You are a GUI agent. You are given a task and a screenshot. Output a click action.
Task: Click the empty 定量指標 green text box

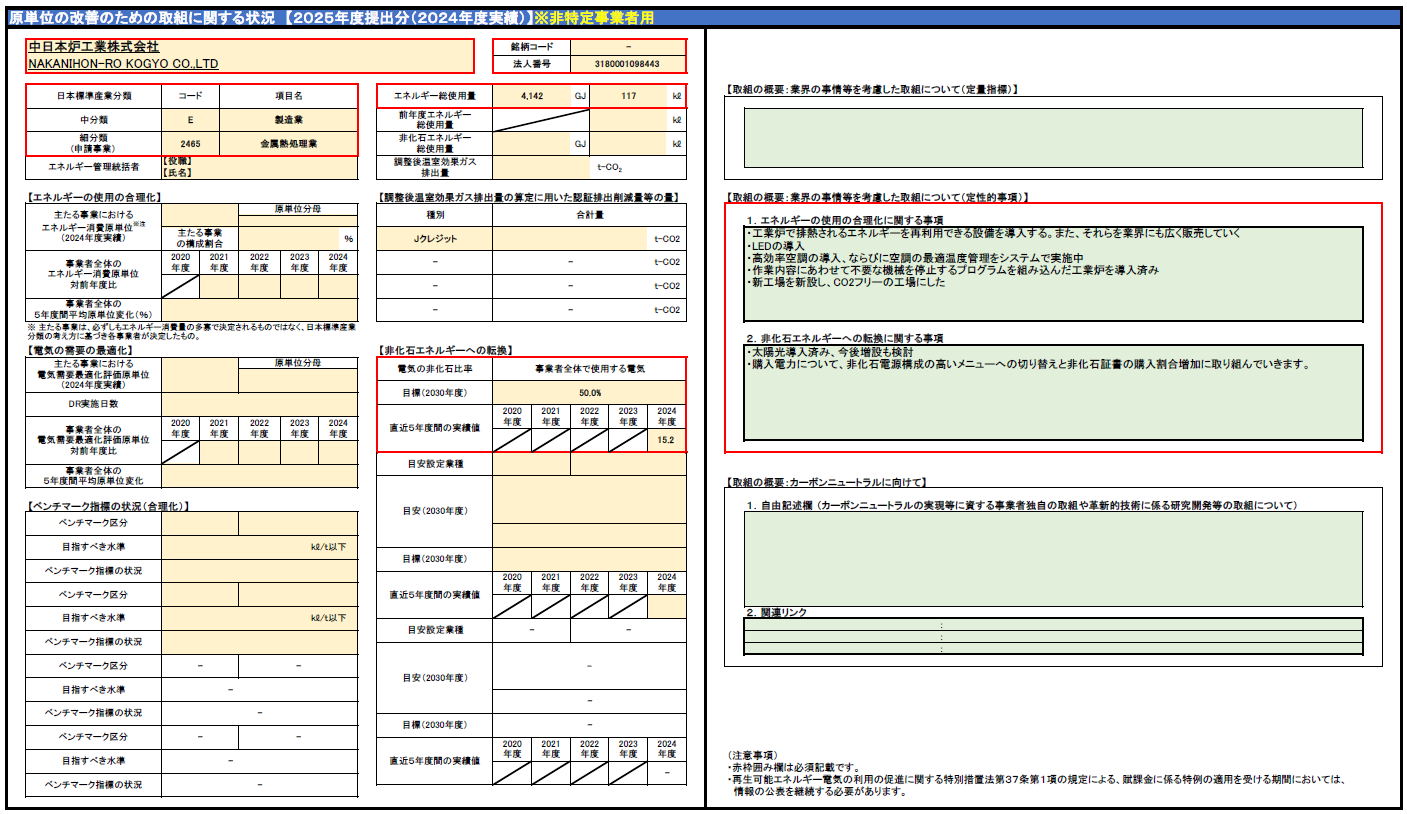click(1053, 137)
